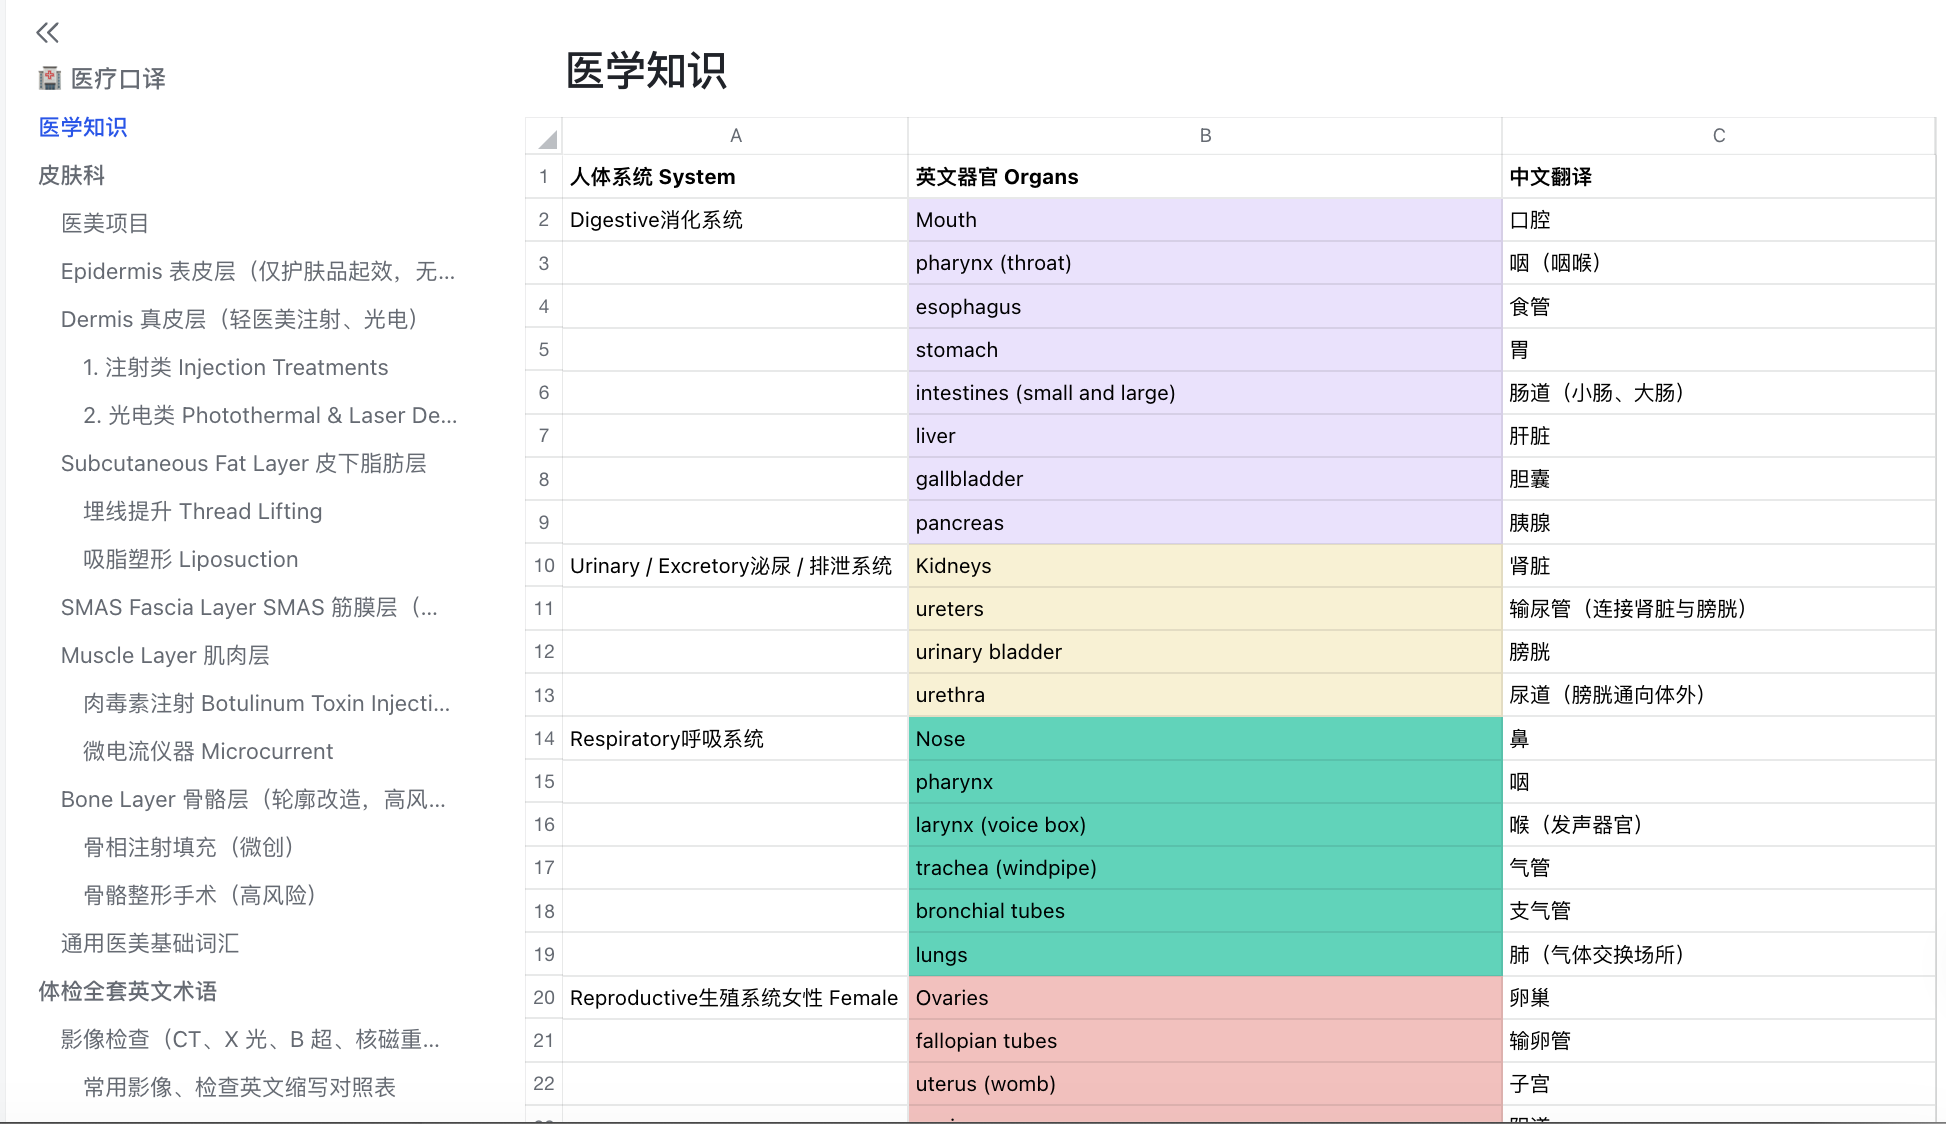This screenshot has height=1124, width=1946.
Task: Open 吸脂塑形 Liposuction outline entry
Action: [191, 559]
